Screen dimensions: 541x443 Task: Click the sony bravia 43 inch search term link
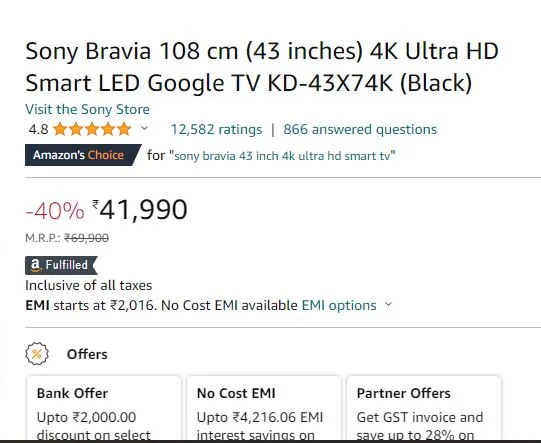tap(282, 156)
